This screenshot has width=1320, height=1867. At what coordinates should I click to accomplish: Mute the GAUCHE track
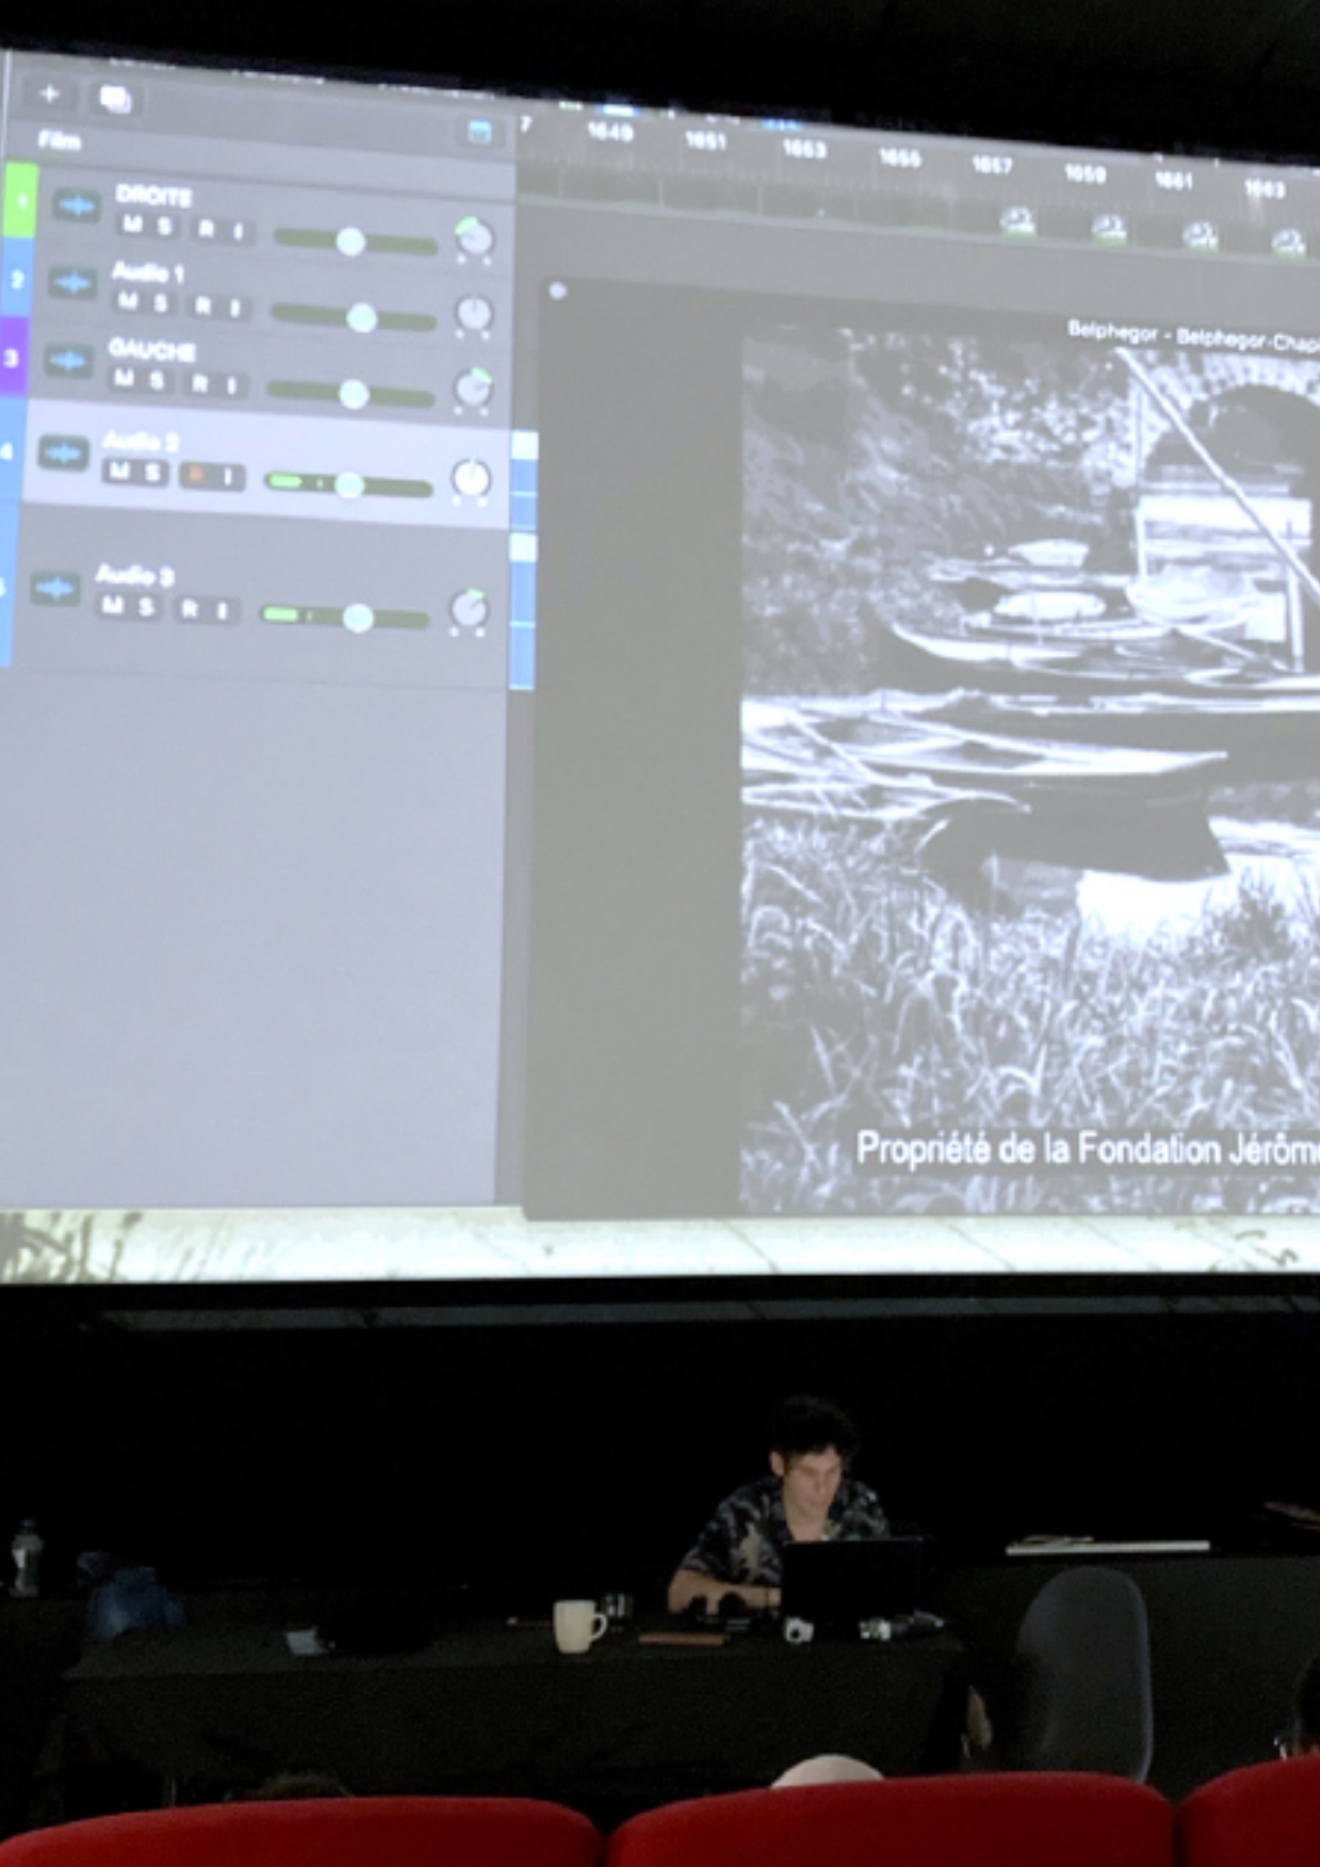pyautogui.click(x=124, y=378)
